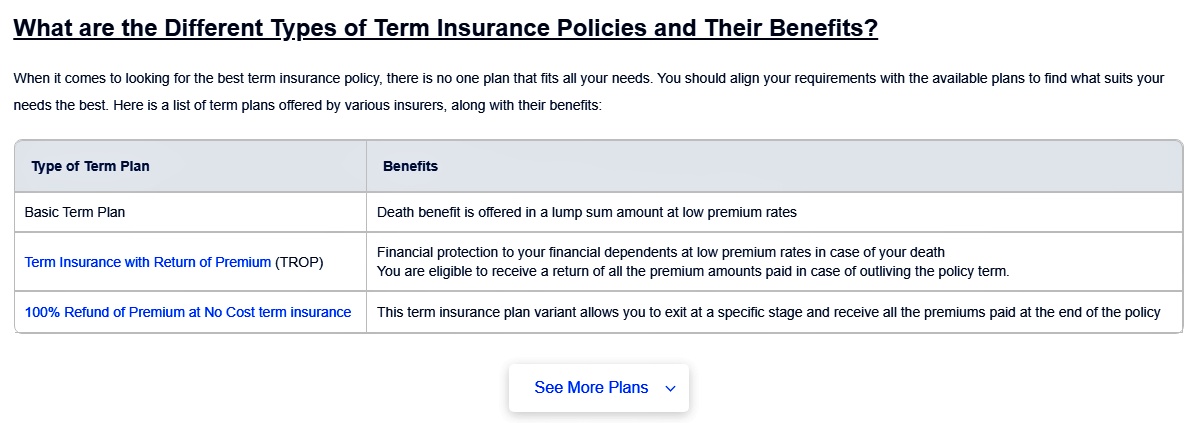Click the exit at a specific stage description

(768, 312)
